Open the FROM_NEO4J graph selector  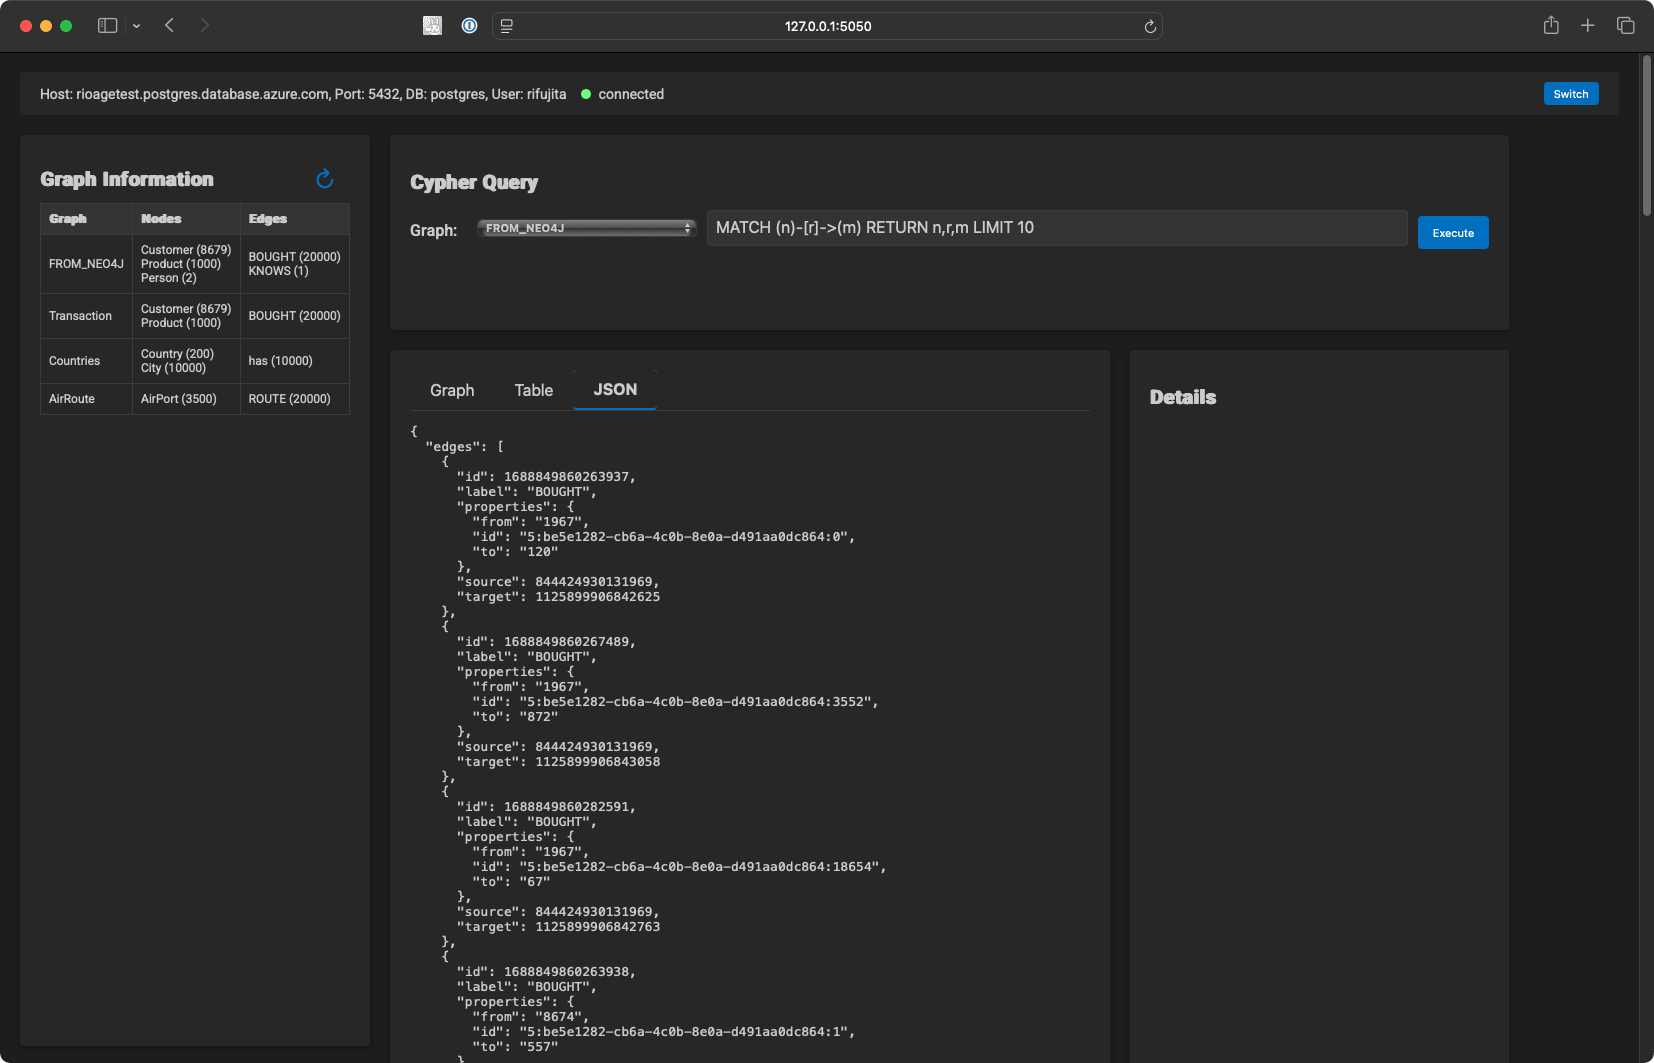586,228
